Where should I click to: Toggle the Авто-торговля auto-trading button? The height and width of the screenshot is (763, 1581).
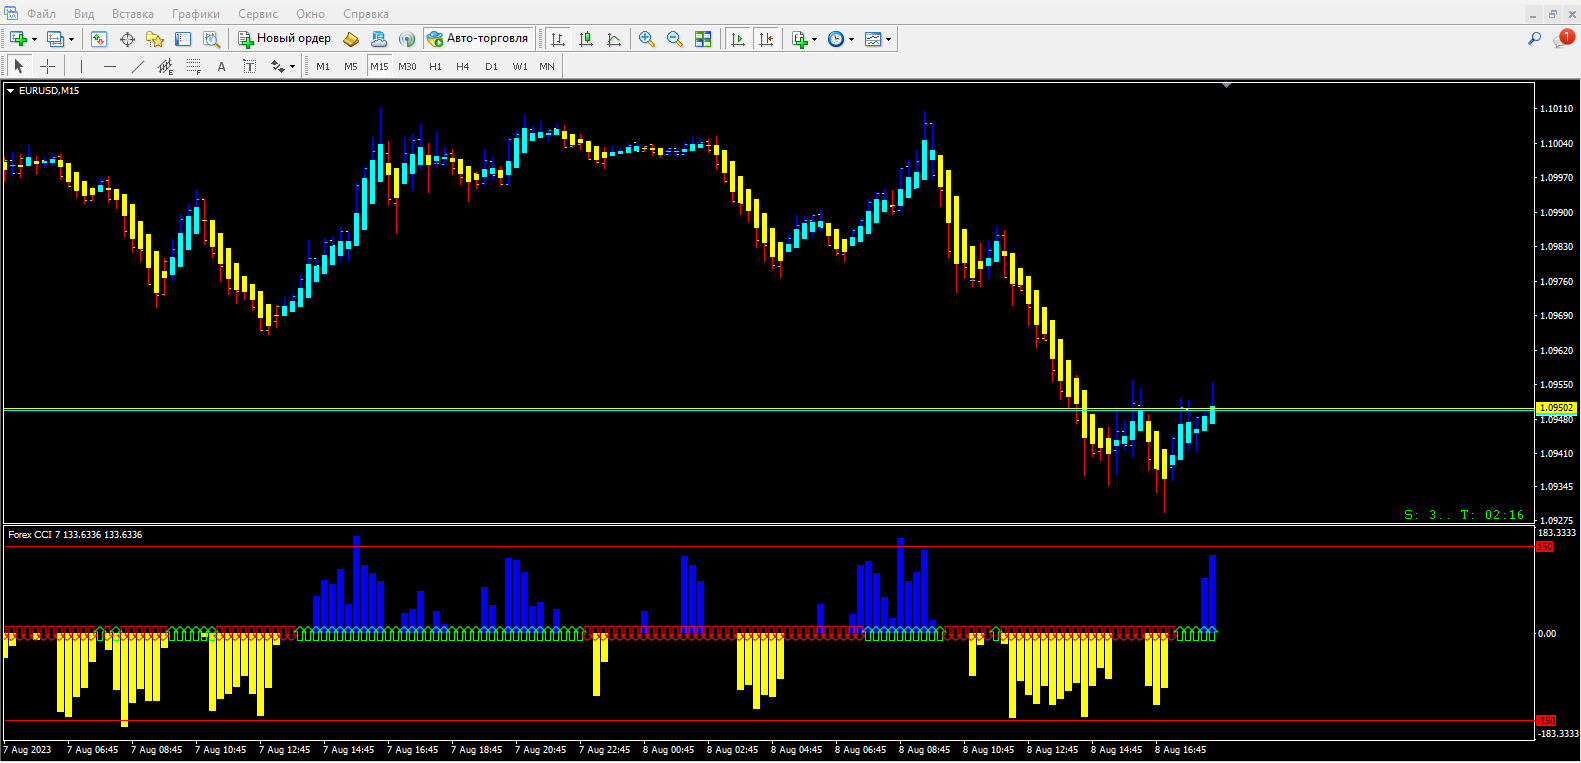478,39
